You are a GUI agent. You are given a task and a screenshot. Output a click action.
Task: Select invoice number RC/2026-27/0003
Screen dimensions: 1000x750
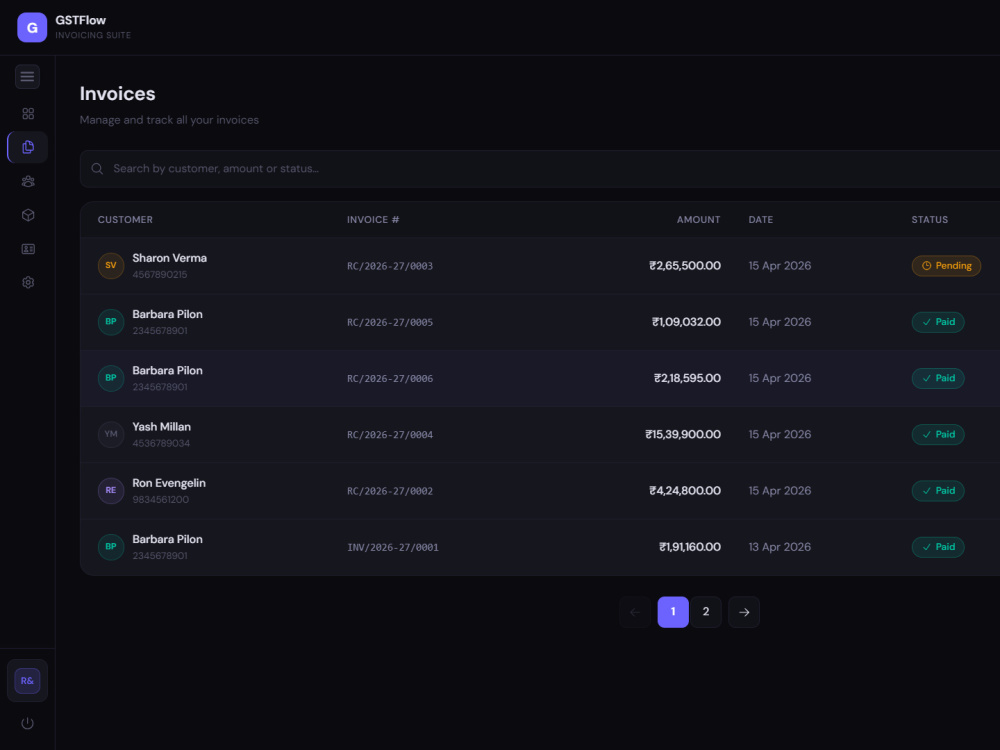[x=390, y=266]
